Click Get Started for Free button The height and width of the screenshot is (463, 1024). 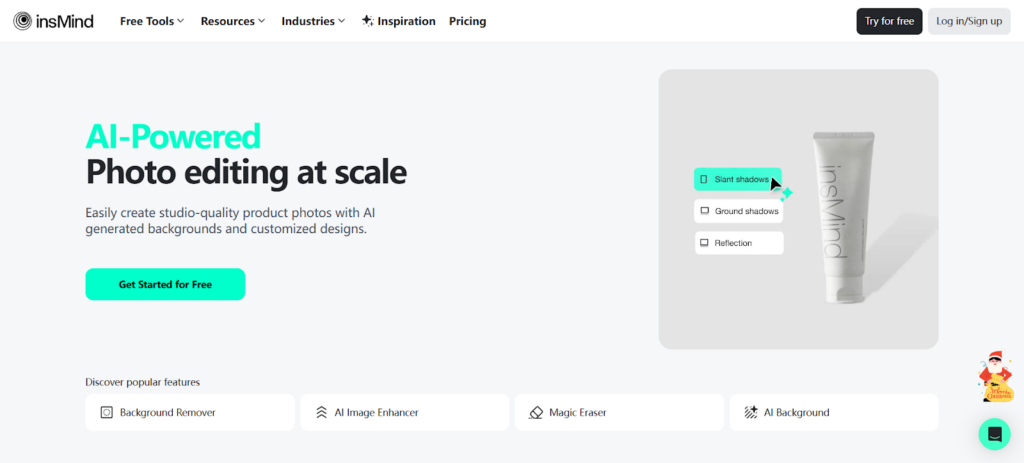point(165,284)
